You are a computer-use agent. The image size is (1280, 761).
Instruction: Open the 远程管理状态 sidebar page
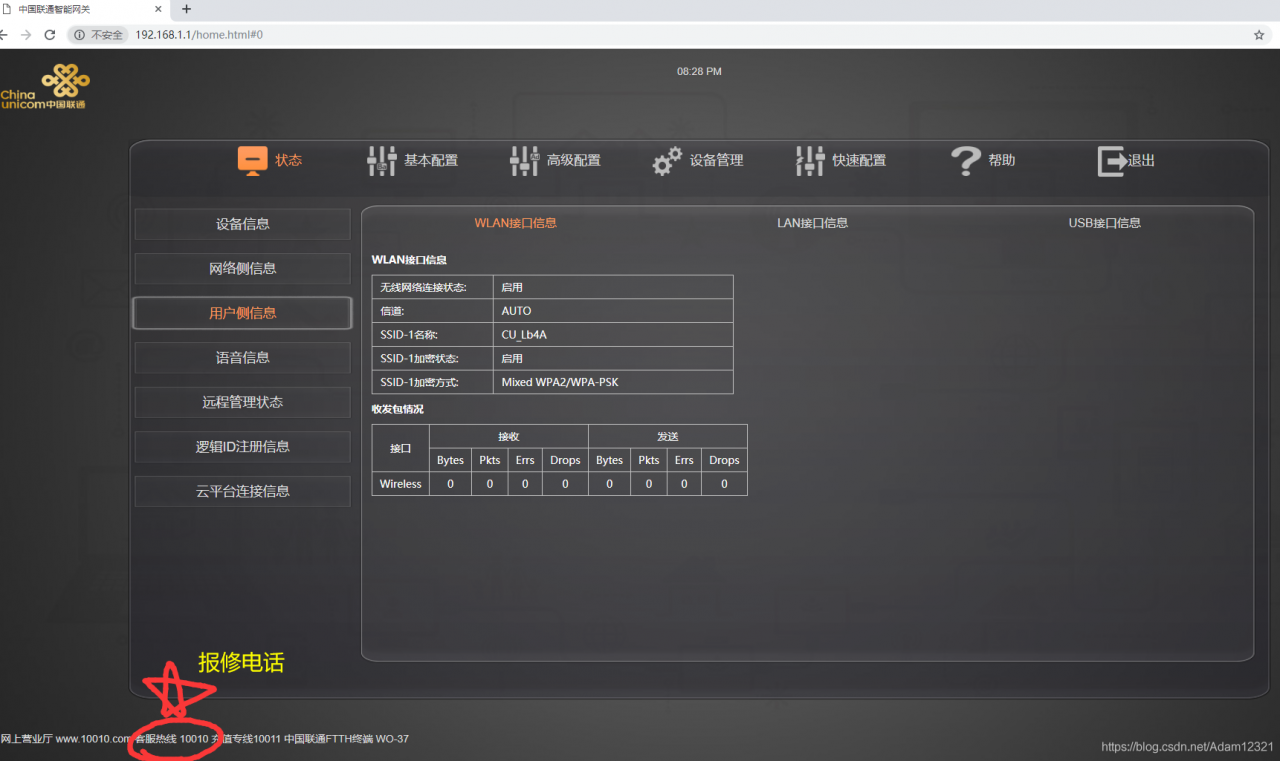click(x=243, y=402)
